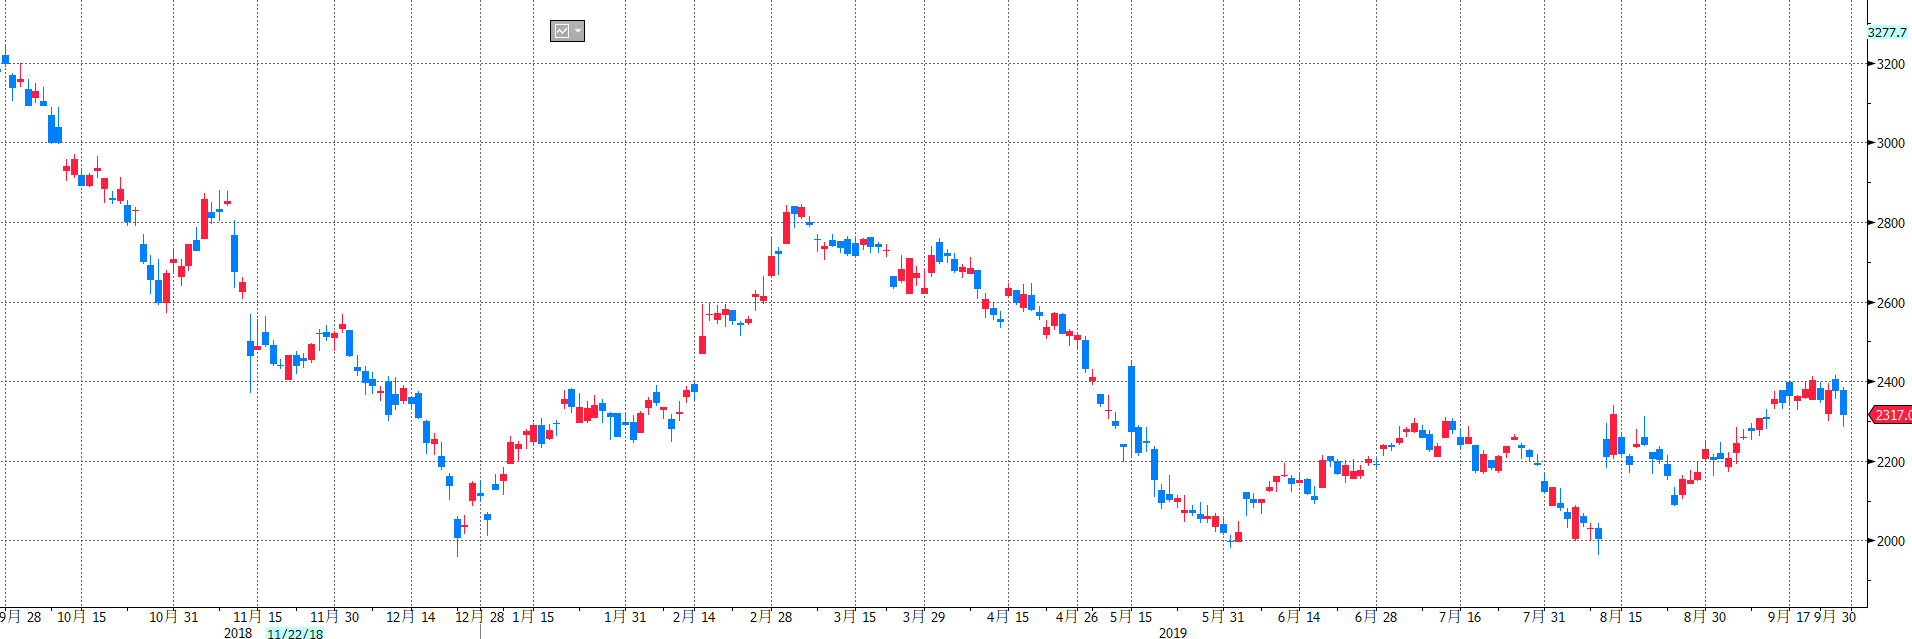Select the 2018 year label on axis
The width and height of the screenshot is (1912, 639).
pyautogui.click(x=238, y=633)
